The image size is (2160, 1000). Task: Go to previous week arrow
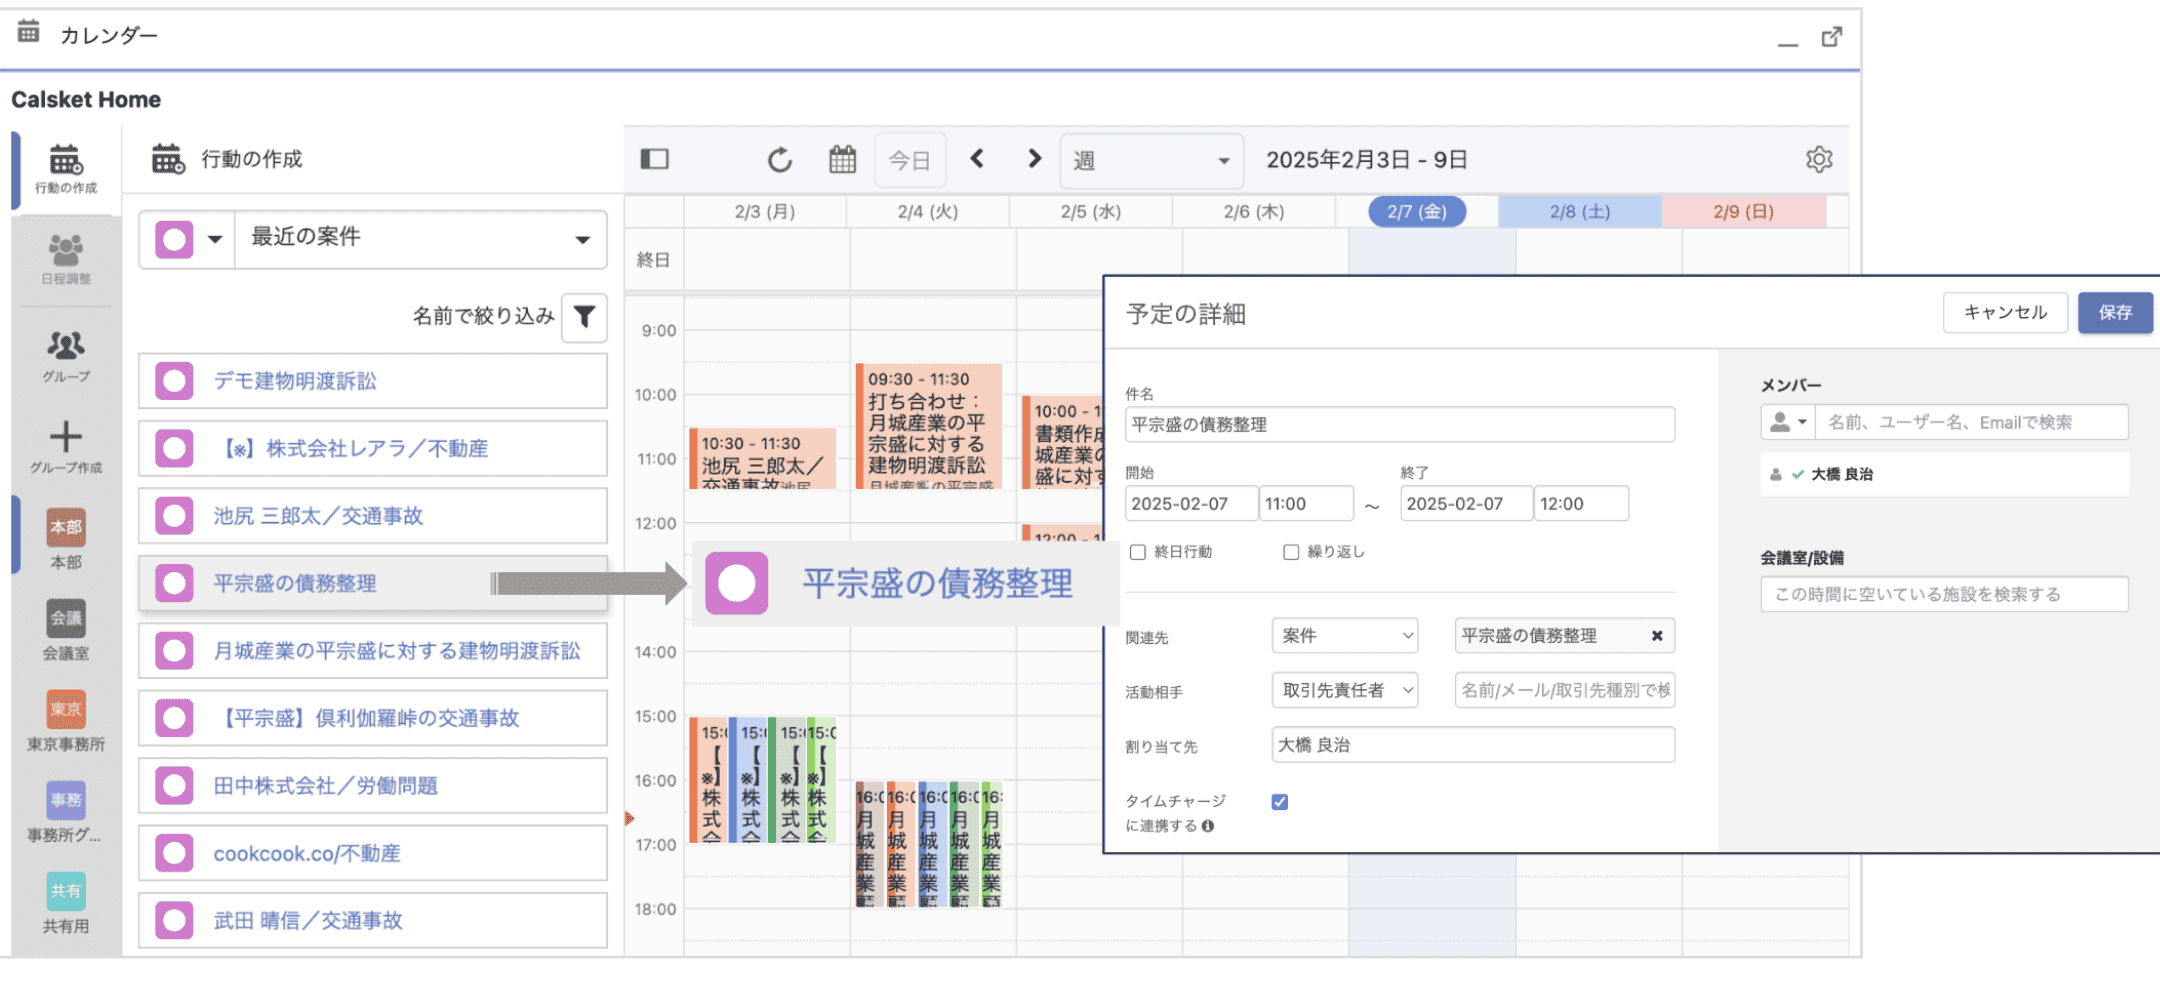(977, 159)
